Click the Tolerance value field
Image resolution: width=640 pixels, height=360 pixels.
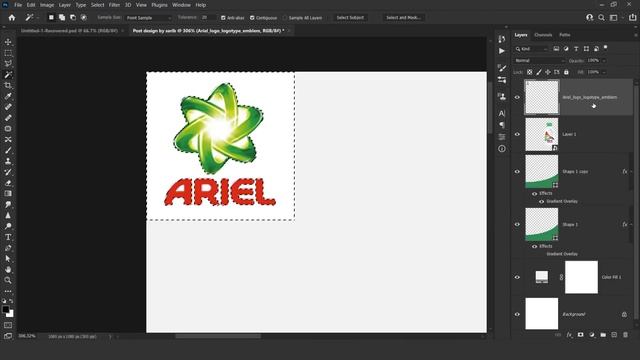click(x=208, y=18)
